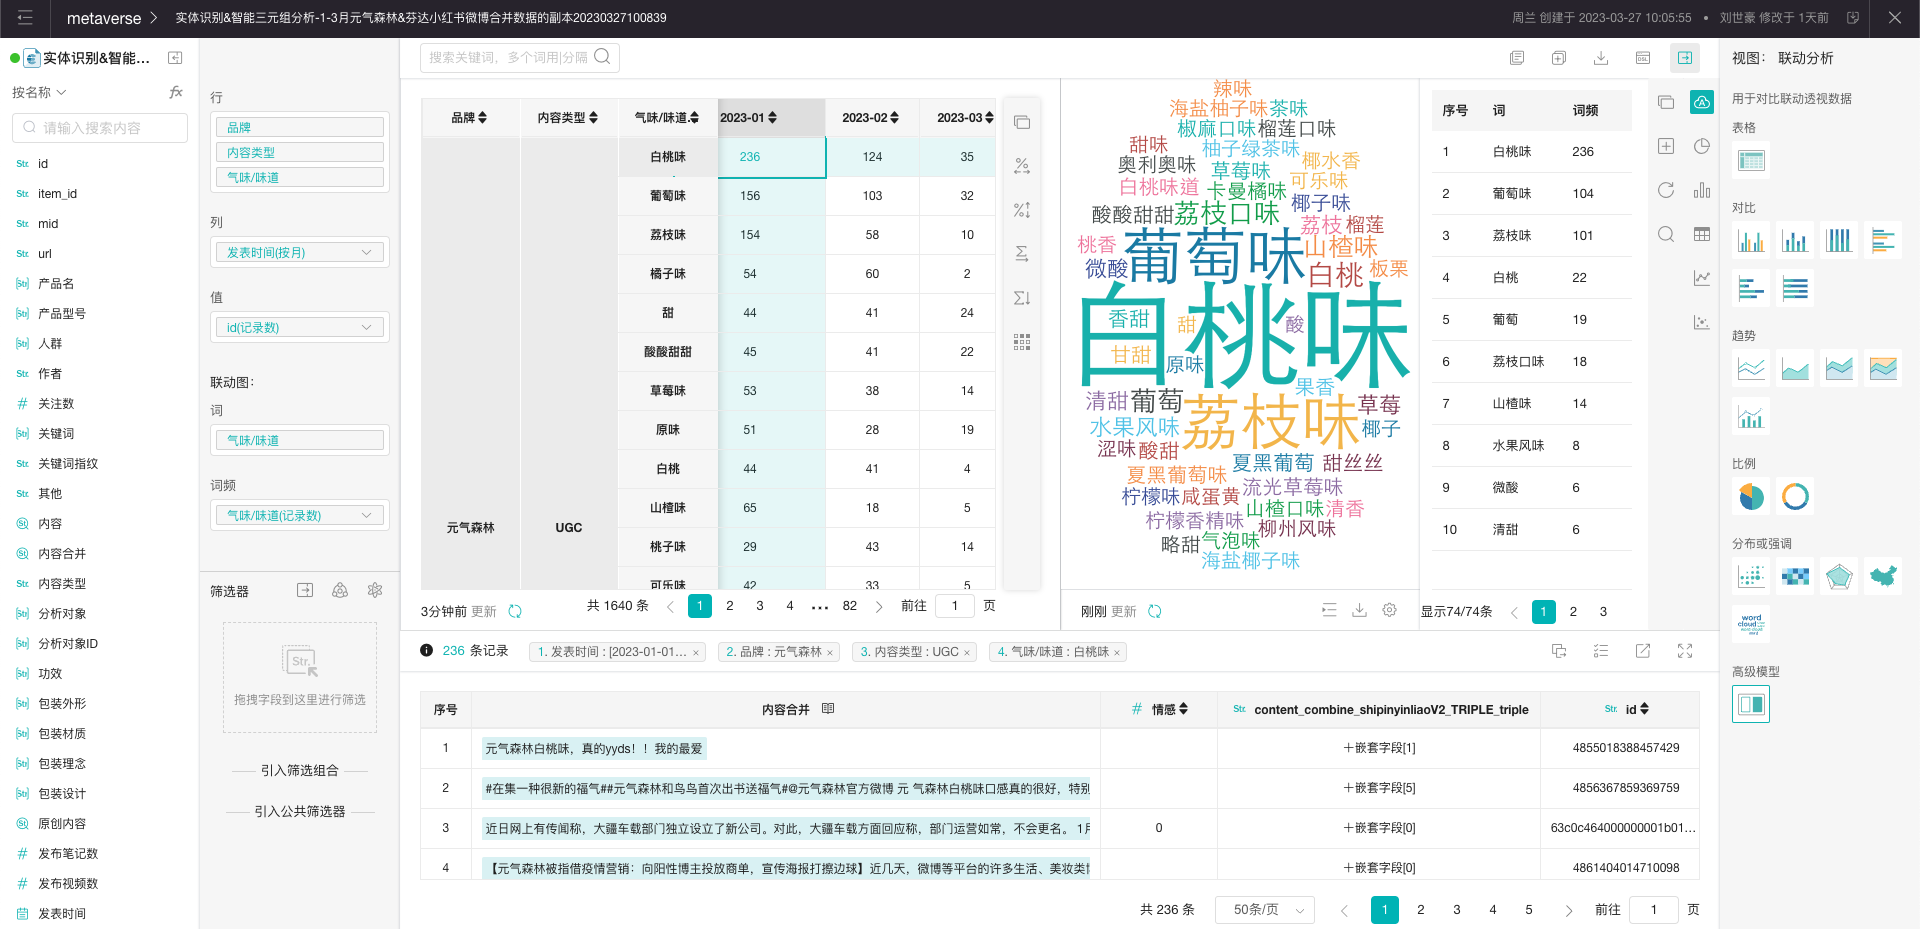Open the hamburger menu in the top bar
Viewport: 1920px width, 929px height.
(x=25, y=18)
